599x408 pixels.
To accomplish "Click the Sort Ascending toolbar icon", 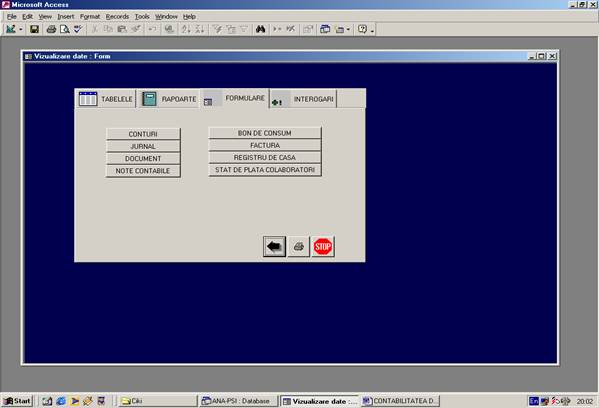I will point(186,29).
